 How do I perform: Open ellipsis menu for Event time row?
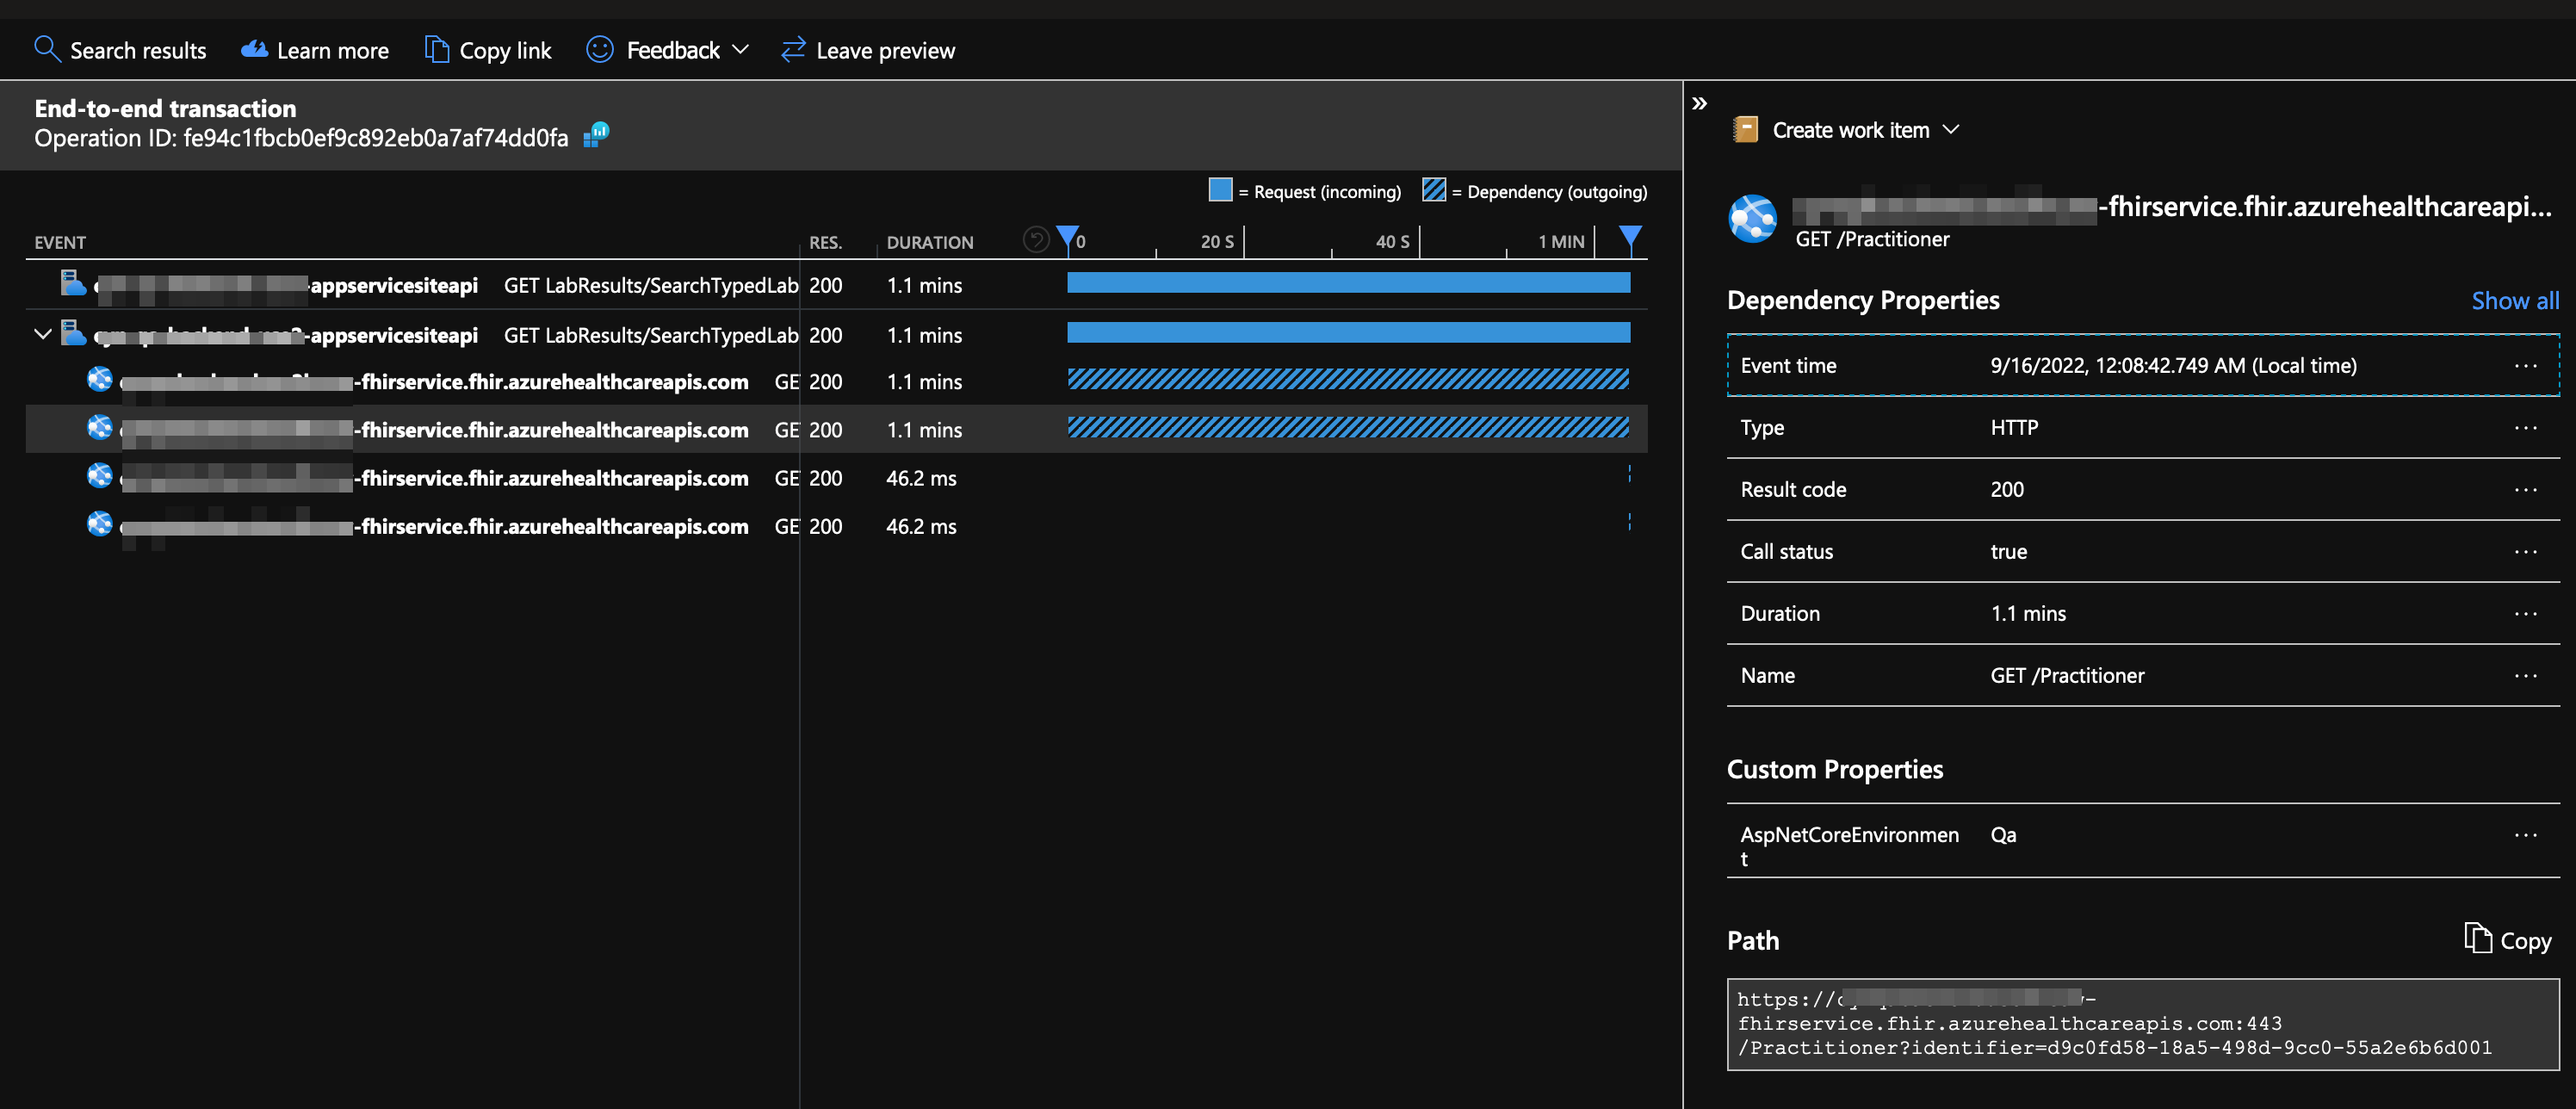pos(2525,366)
